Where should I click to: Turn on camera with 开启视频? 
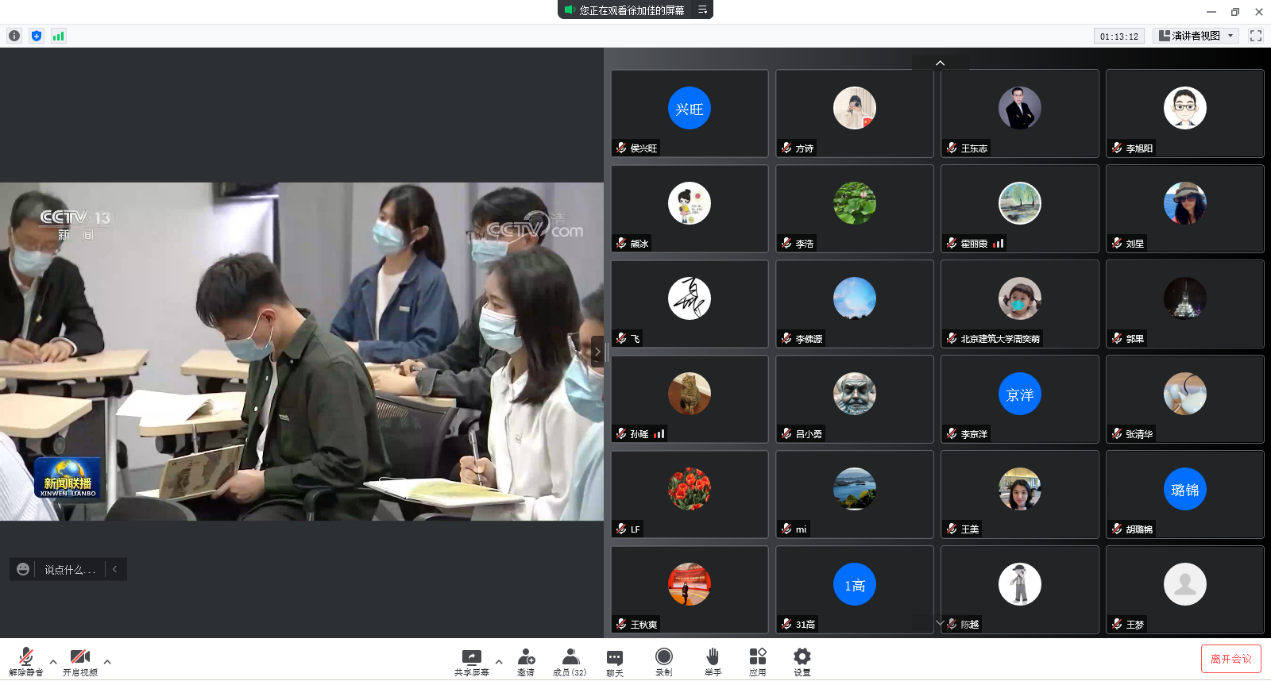pyautogui.click(x=80, y=660)
